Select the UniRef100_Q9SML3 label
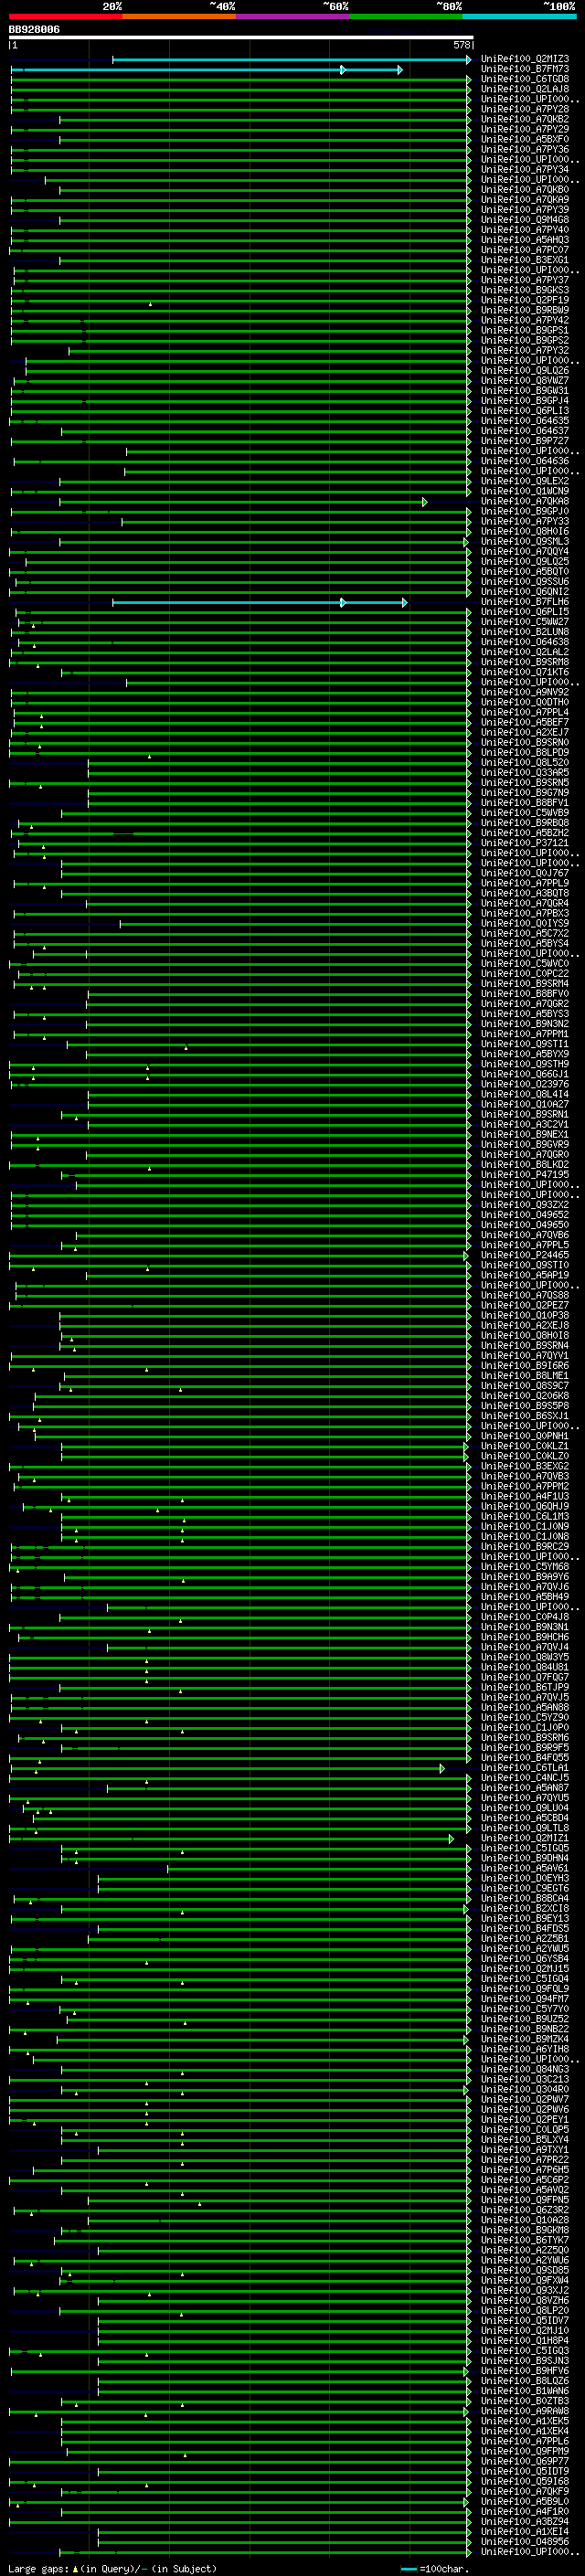The width and height of the screenshot is (585, 2576). 525,542
